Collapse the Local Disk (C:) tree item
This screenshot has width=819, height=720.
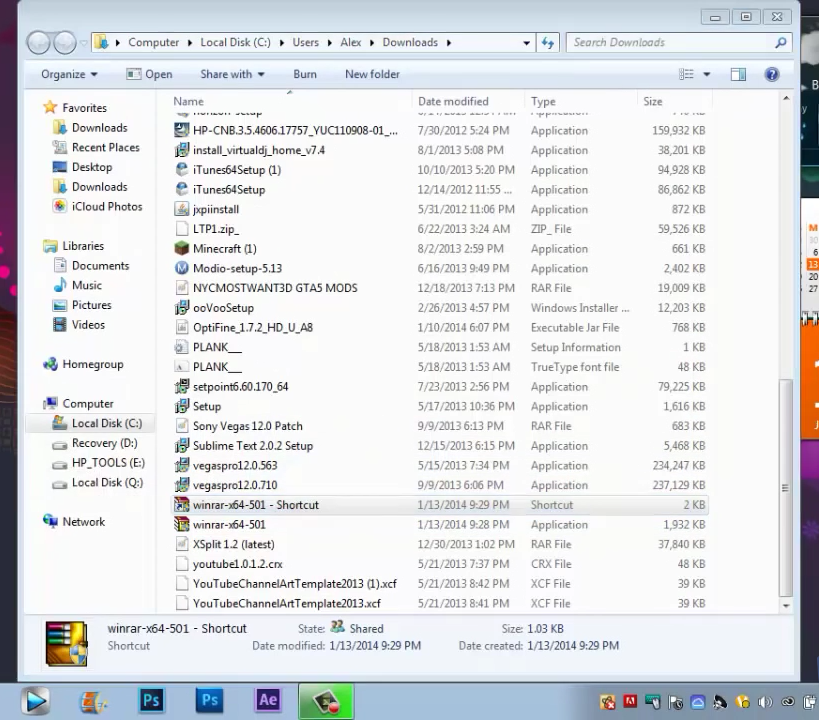pyautogui.click(x=38, y=423)
